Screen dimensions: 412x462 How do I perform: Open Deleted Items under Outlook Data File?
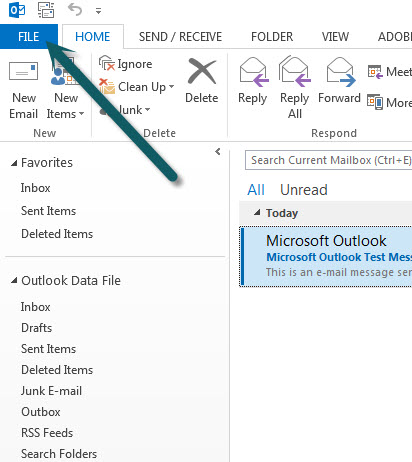point(57,370)
